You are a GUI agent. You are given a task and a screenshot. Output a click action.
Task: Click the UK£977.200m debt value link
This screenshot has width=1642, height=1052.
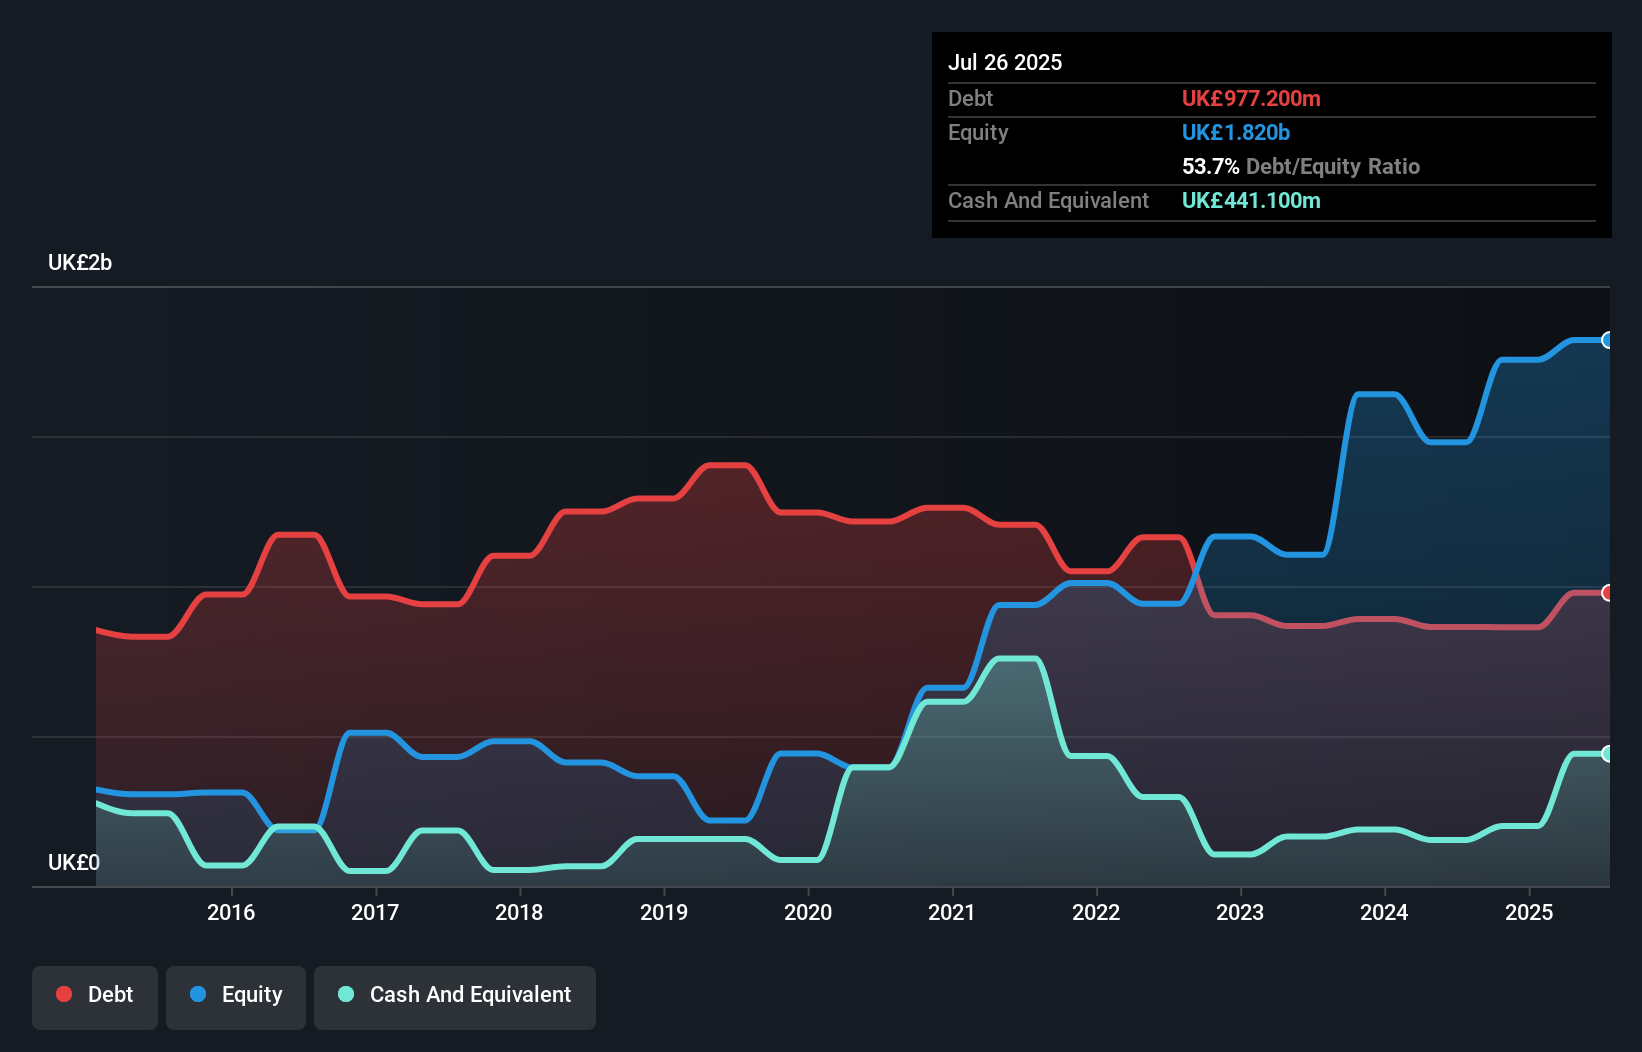point(1251,99)
